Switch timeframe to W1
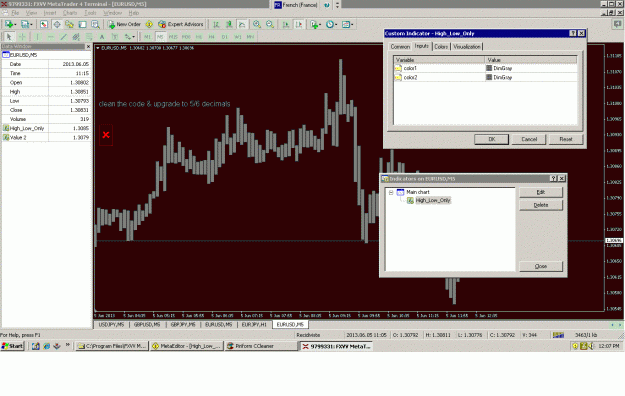 (x=238, y=37)
